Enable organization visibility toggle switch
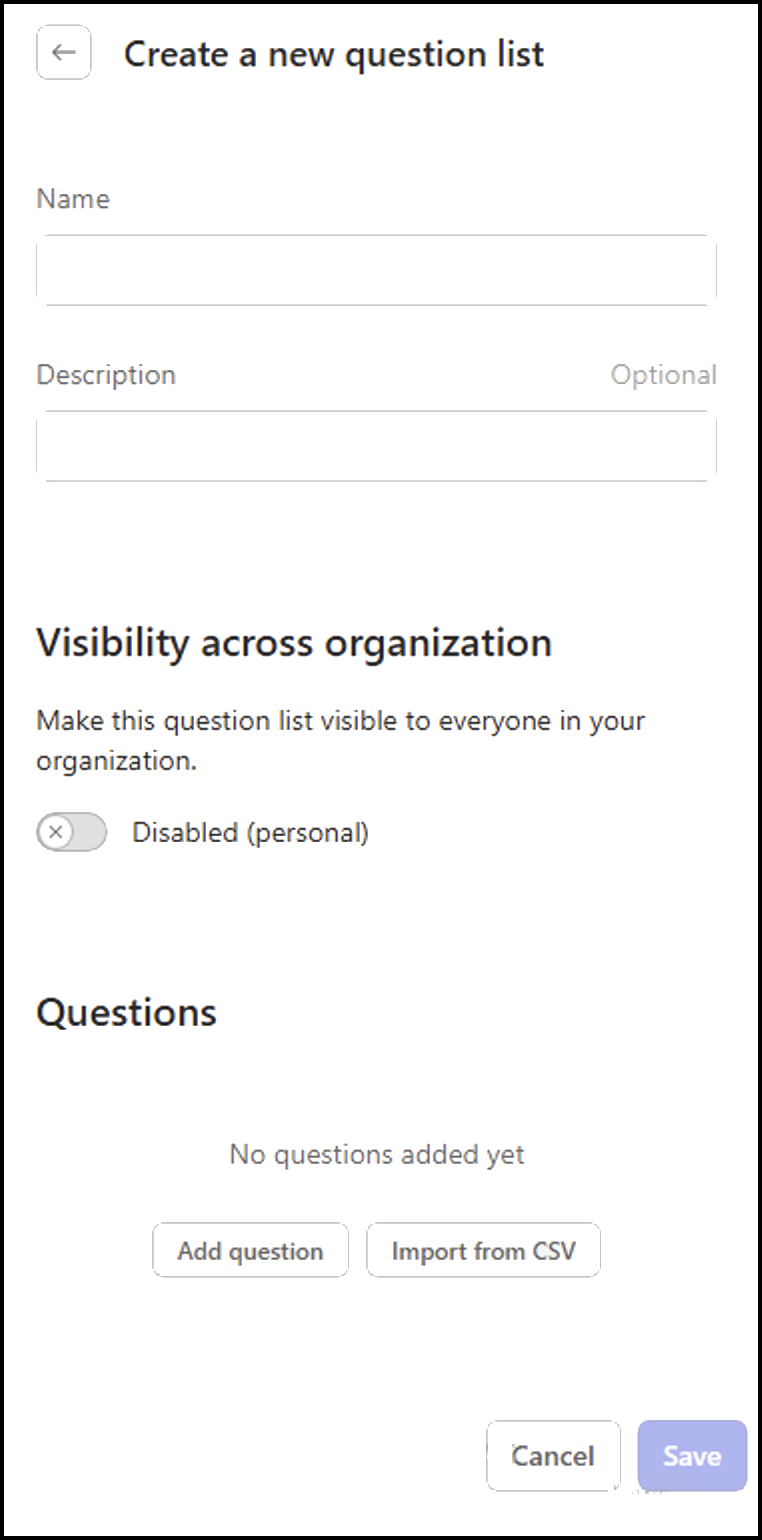Image resolution: width=762 pixels, height=1540 pixels. pyautogui.click(x=72, y=832)
